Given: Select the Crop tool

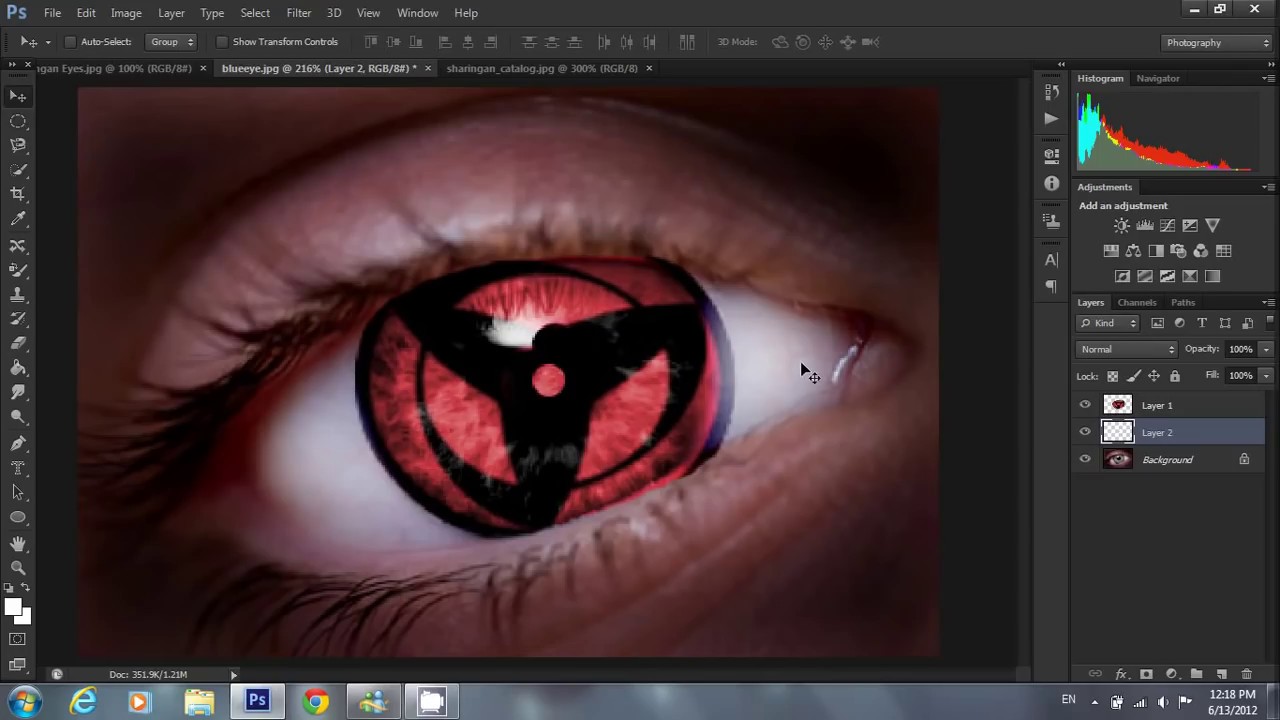Looking at the screenshot, I should (18, 195).
